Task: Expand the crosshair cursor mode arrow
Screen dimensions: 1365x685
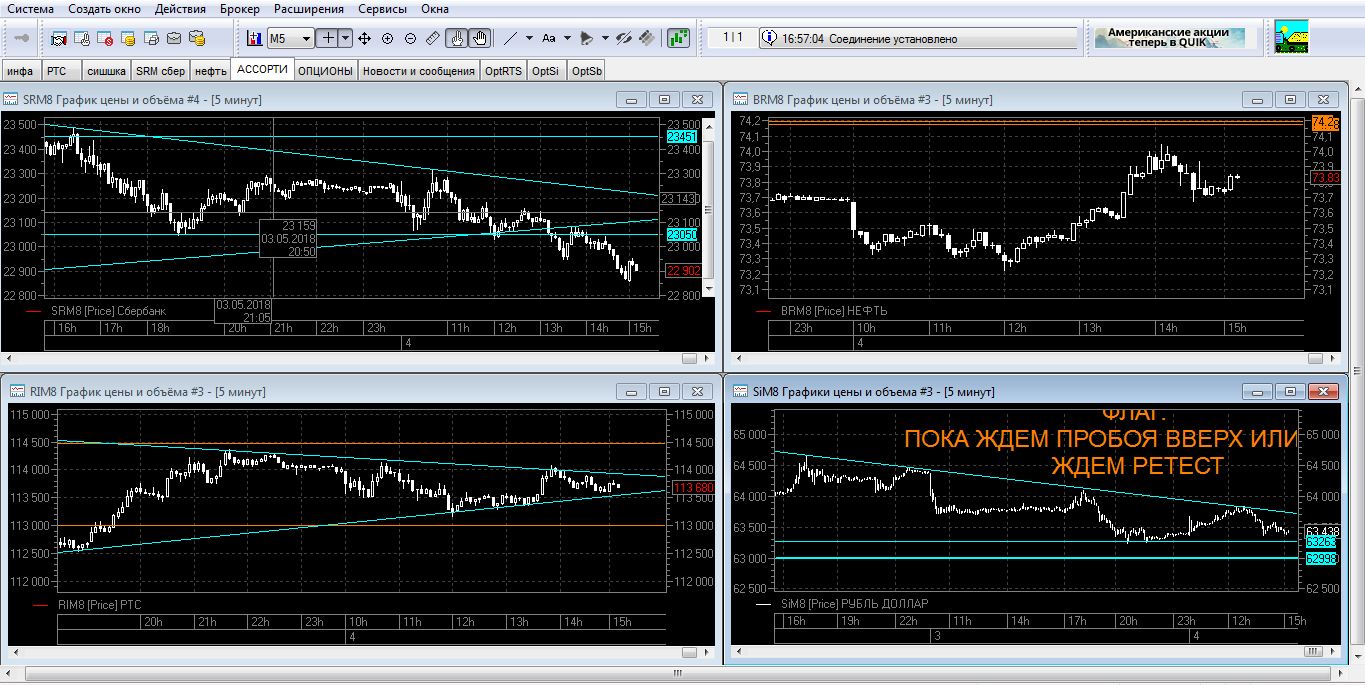Action: [346, 38]
